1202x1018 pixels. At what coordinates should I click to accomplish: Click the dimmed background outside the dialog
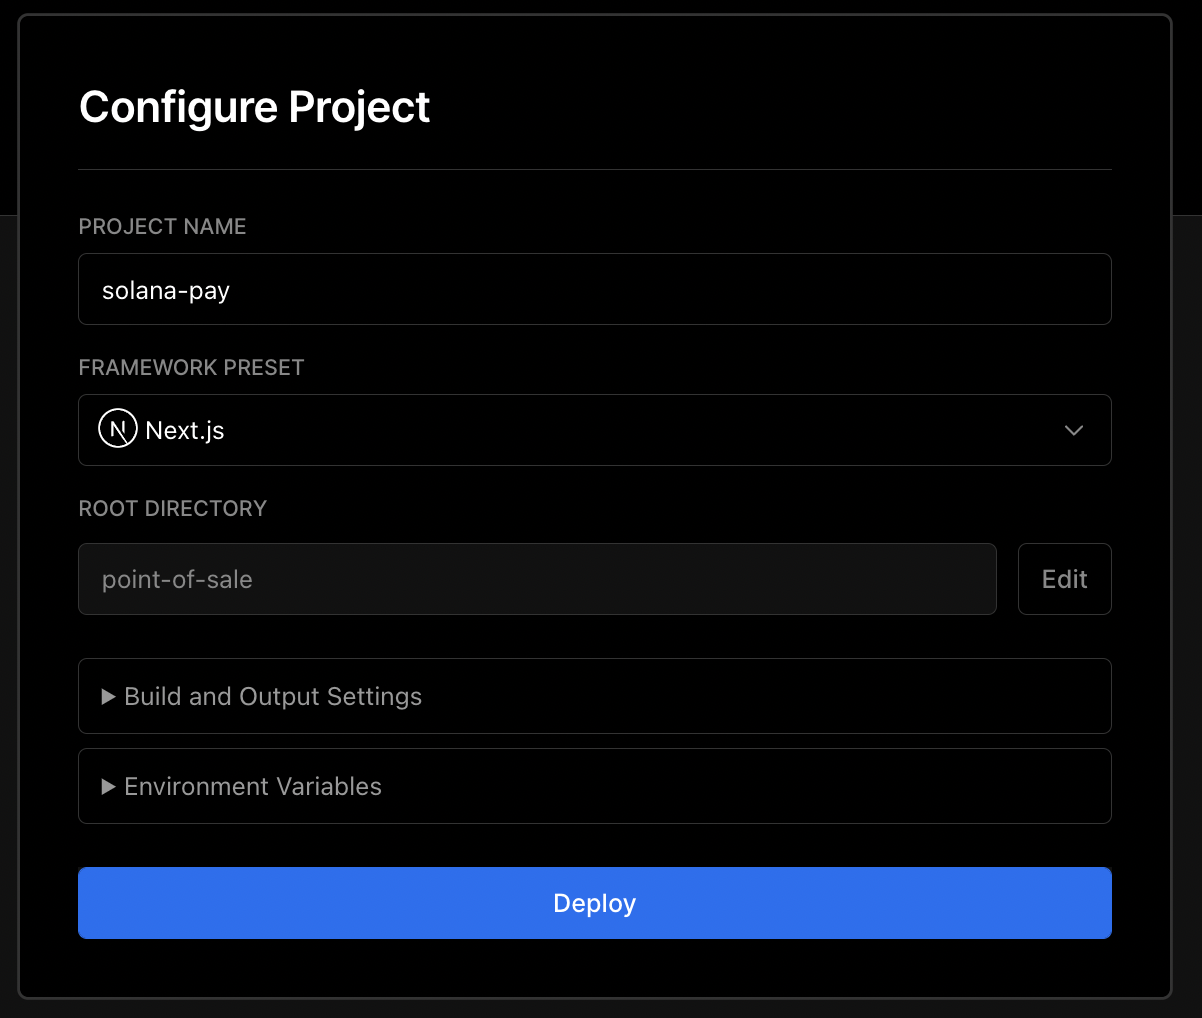1187,600
